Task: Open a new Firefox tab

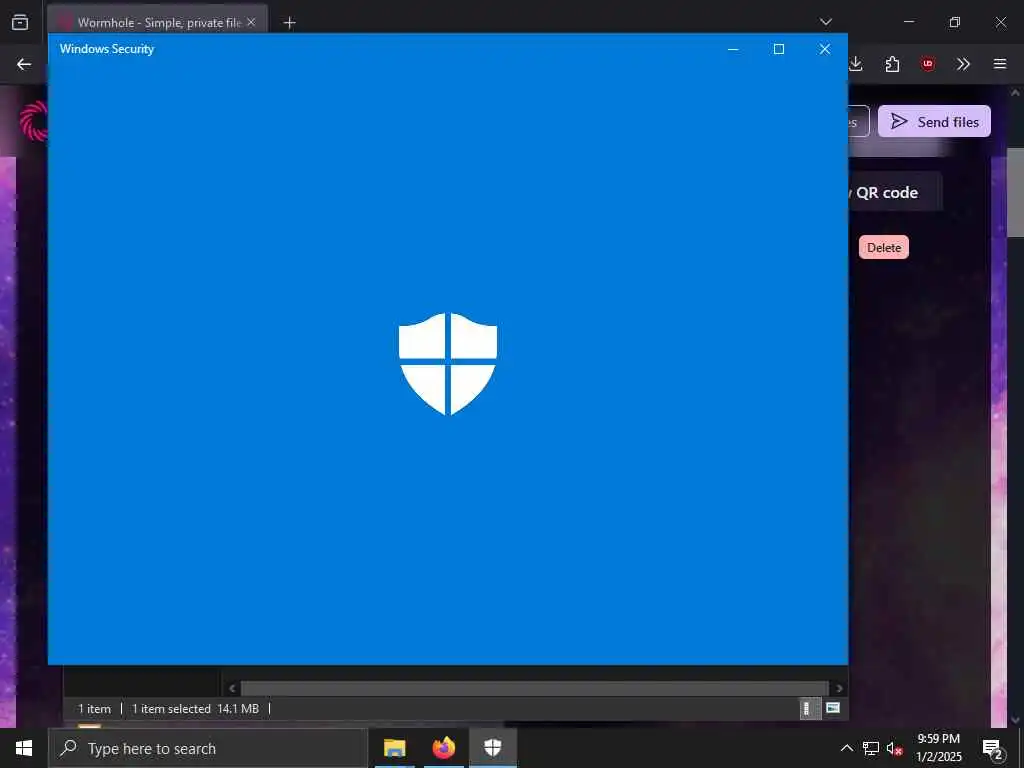Action: point(289,23)
